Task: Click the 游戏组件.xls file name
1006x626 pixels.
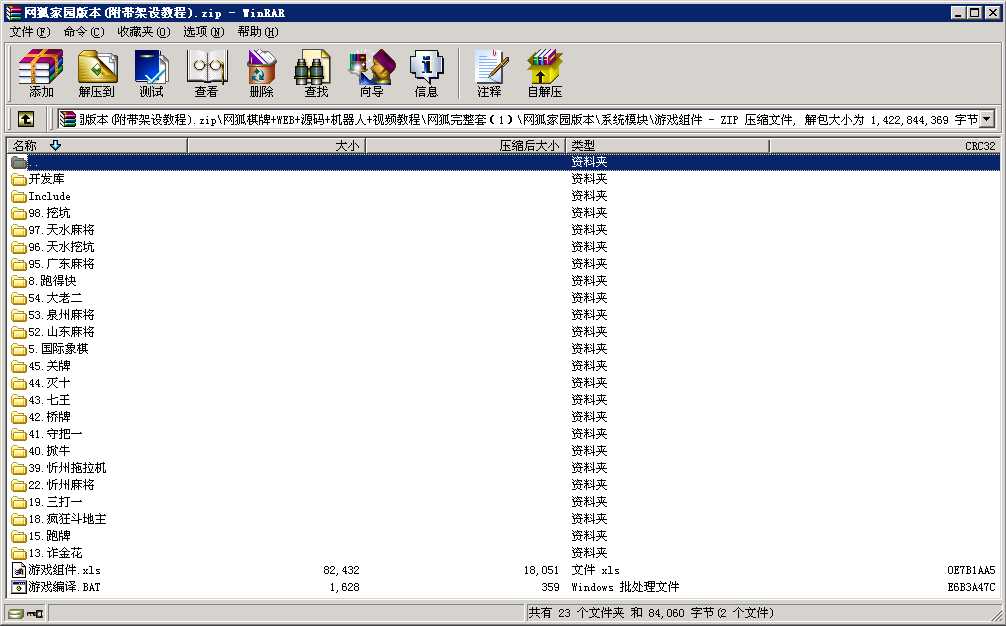Action: (65, 570)
